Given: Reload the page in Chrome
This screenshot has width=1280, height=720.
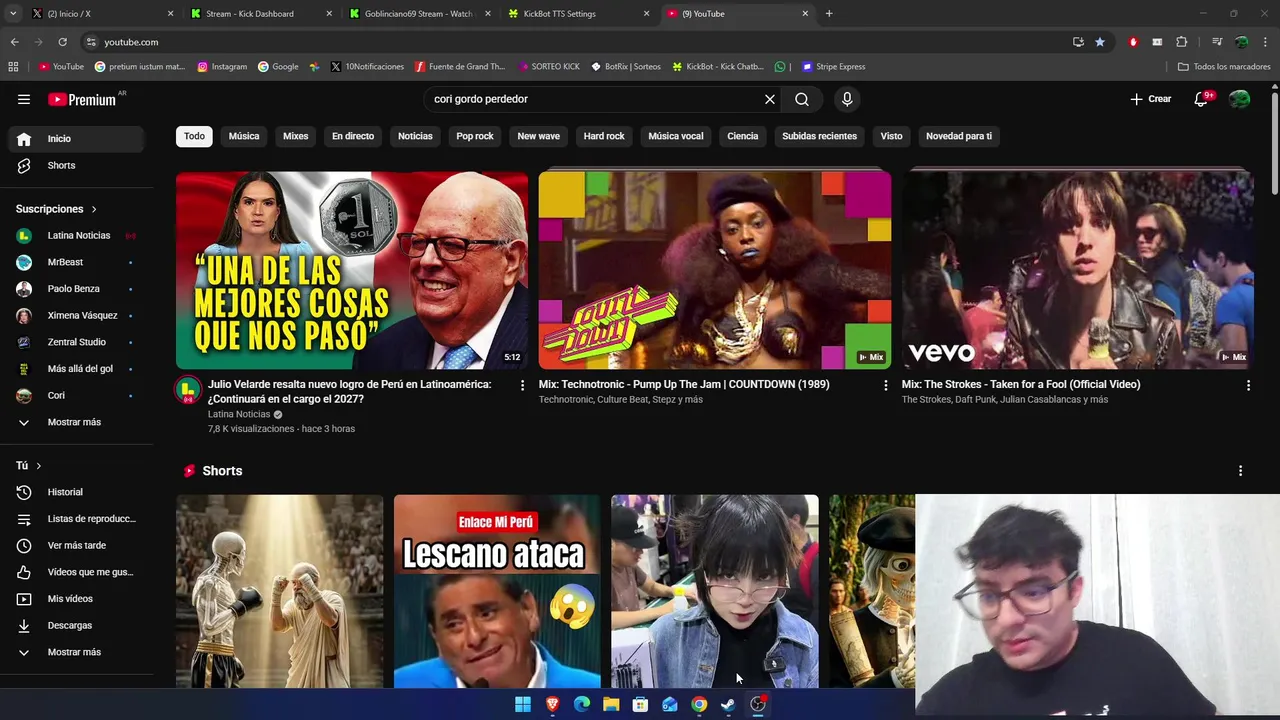Looking at the screenshot, I should pyautogui.click(x=62, y=42).
